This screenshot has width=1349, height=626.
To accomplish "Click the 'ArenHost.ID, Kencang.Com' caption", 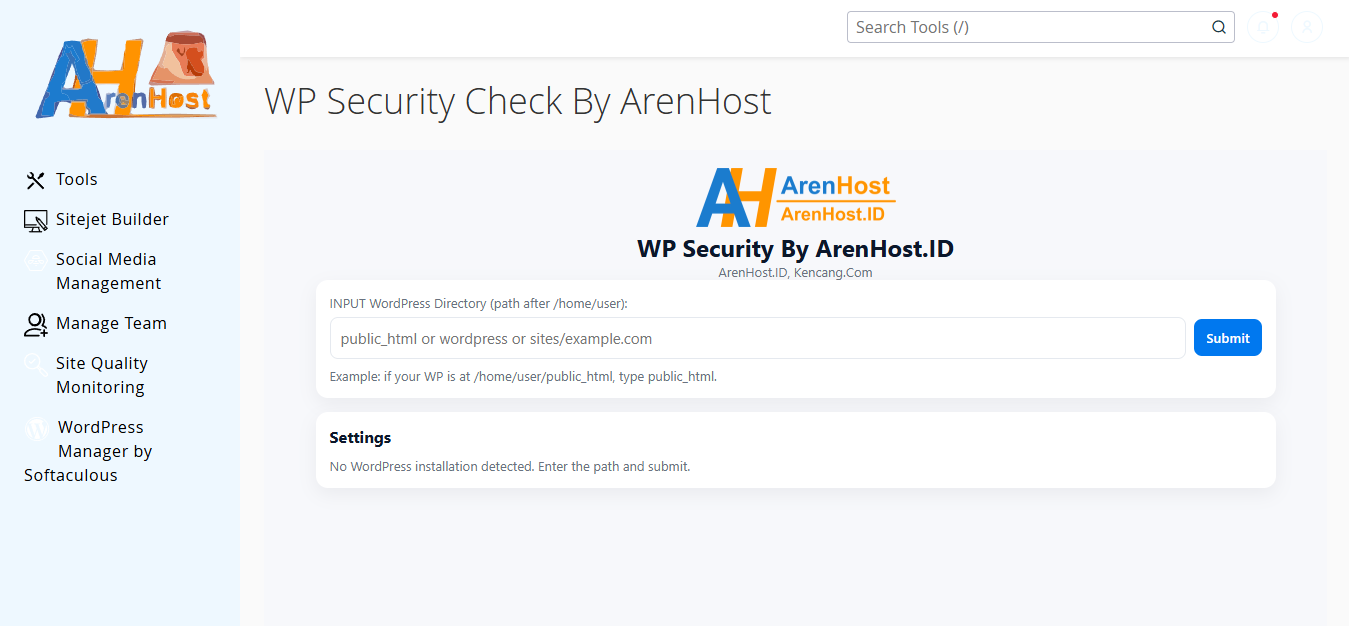I will point(795,272).
